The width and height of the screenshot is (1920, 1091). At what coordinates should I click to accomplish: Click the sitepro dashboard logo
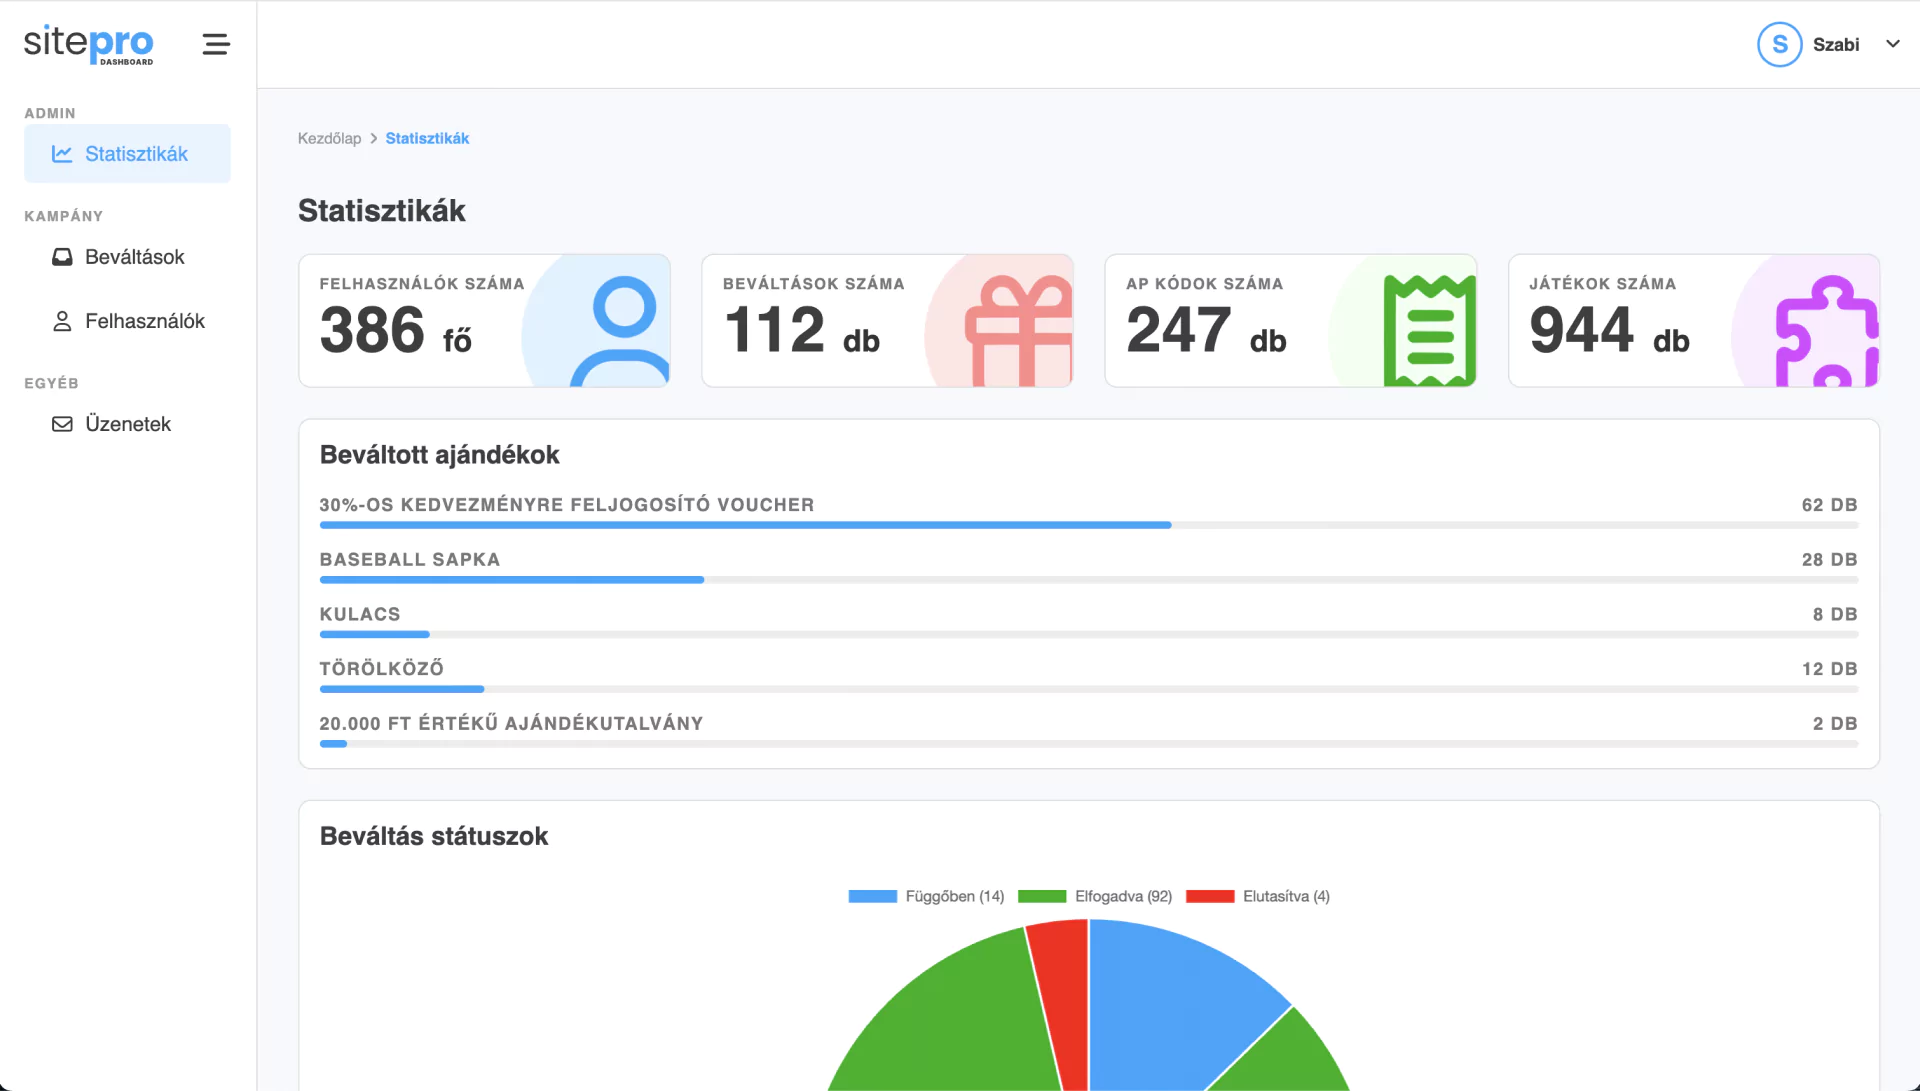click(88, 44)
